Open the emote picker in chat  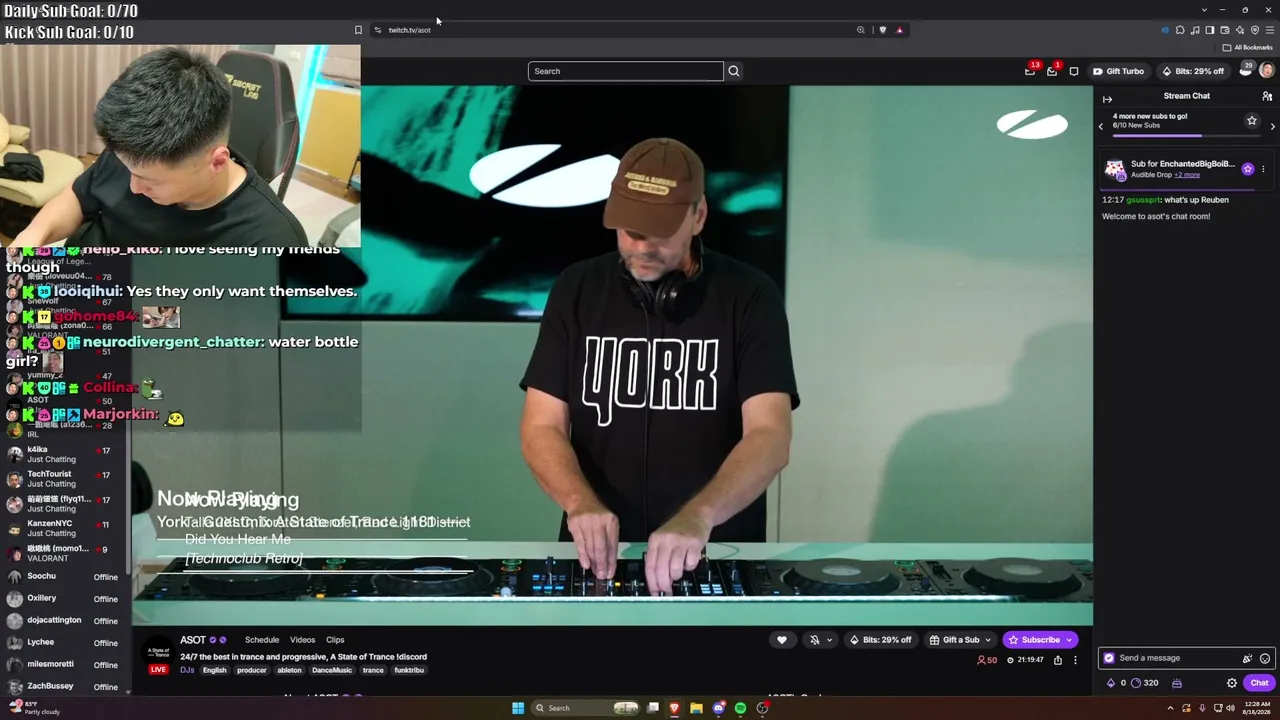click(x=1265, y=658)
